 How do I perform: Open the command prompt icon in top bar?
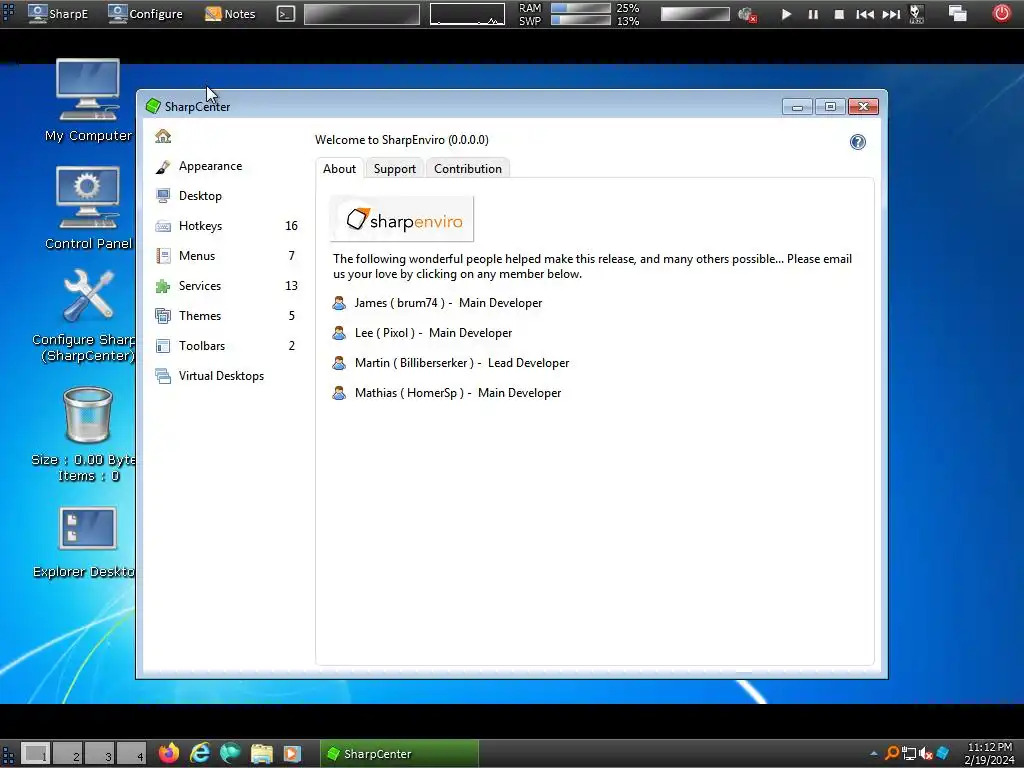click(x=285, y=14)
